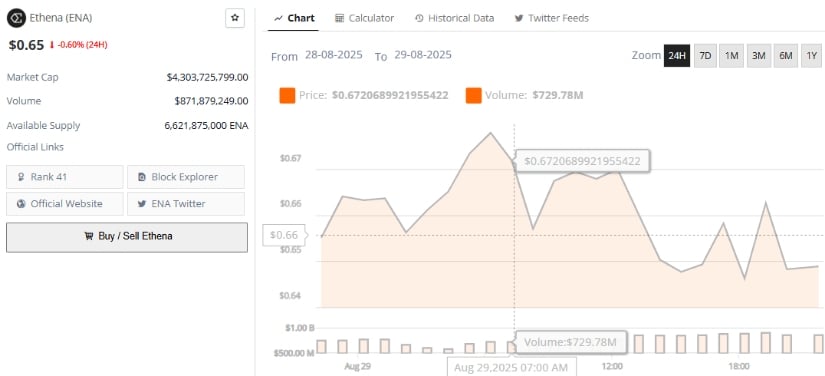Click the Zoom label
This screenshot has width=825, height=376.
point(646,55)
